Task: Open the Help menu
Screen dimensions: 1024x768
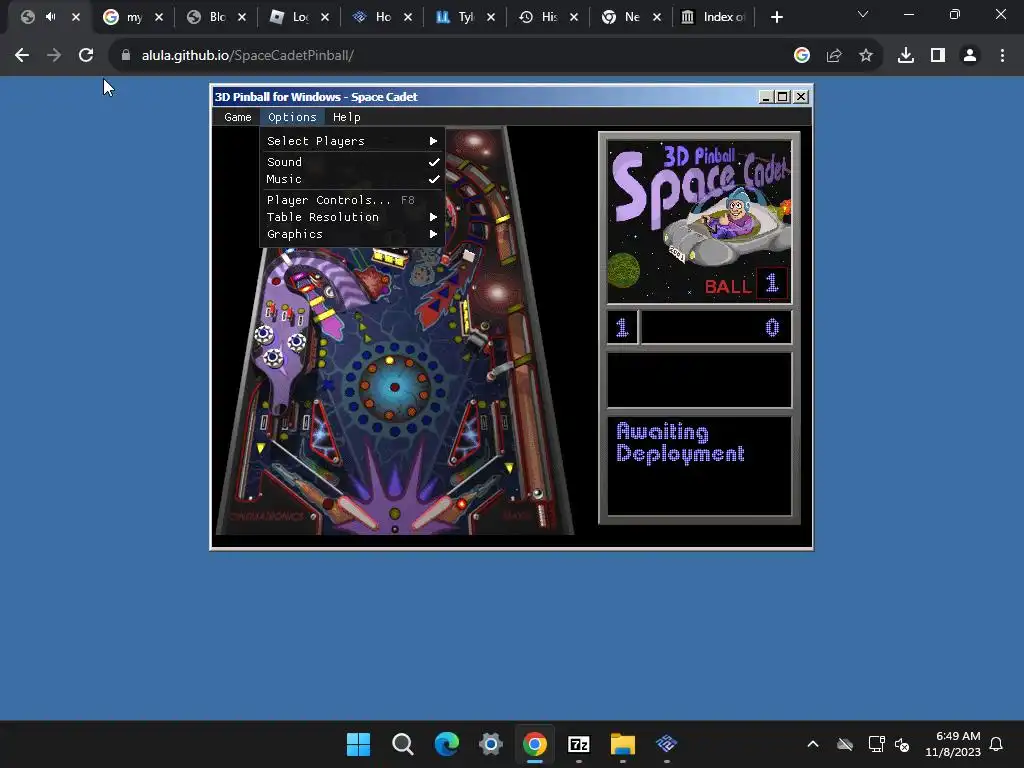Action: pos(346,117)
